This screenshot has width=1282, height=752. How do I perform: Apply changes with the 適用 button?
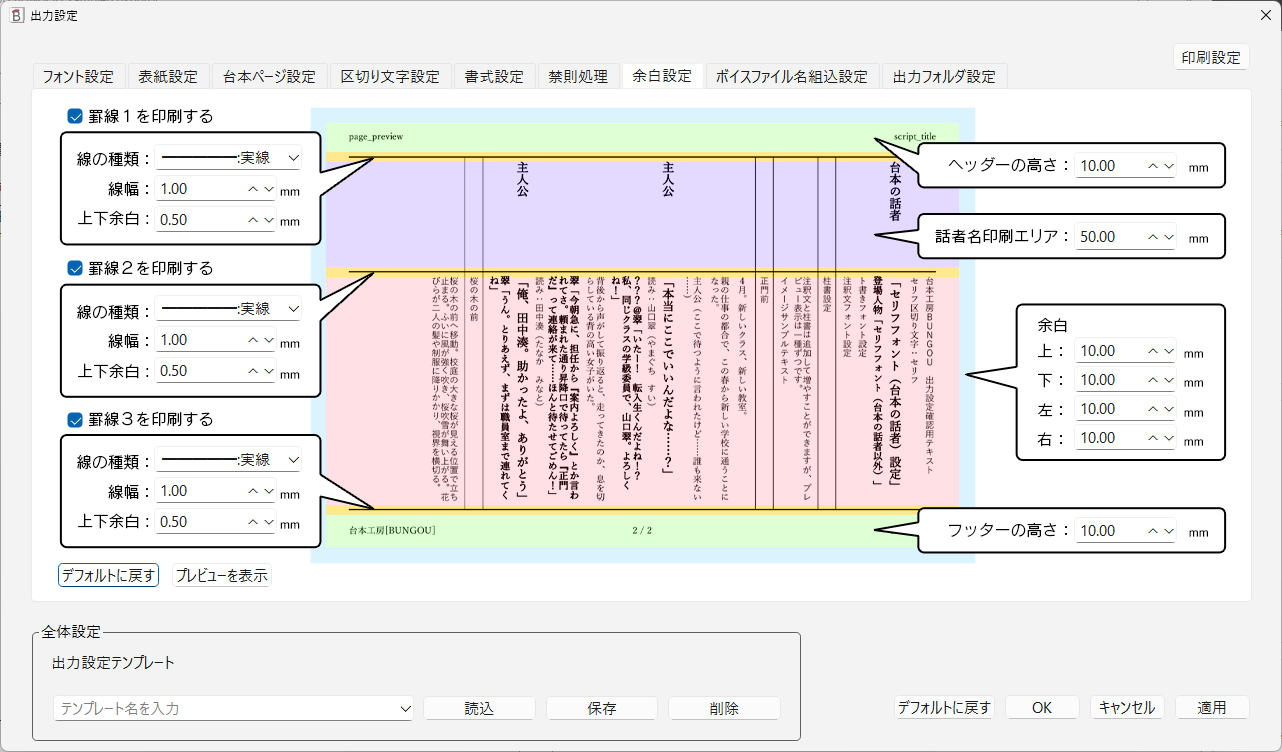[x=1212, y=707]
